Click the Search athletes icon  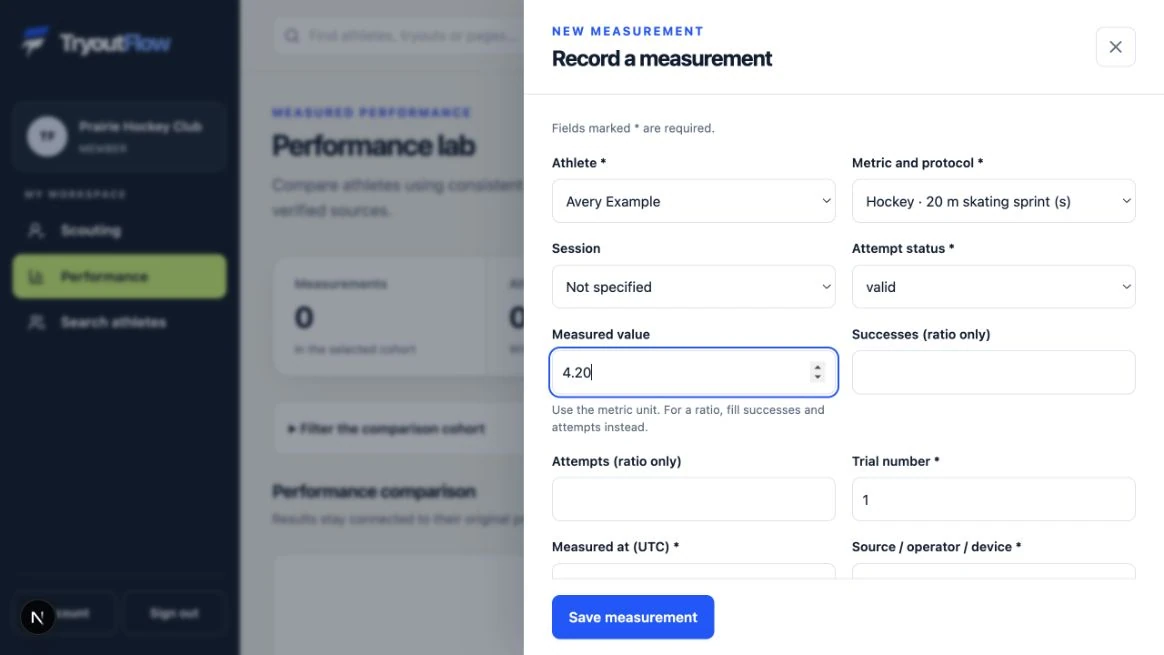pos(36,322)
